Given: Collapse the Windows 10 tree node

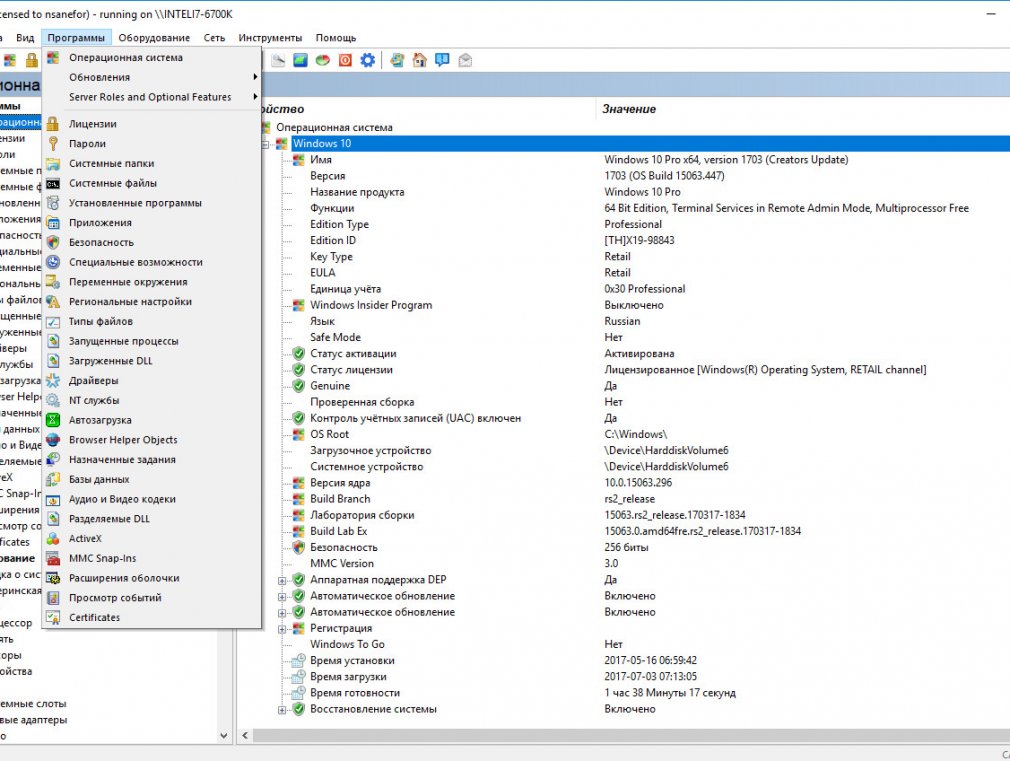Looking at the screenshot, I should pyautogui.click(x=266, y=144).
